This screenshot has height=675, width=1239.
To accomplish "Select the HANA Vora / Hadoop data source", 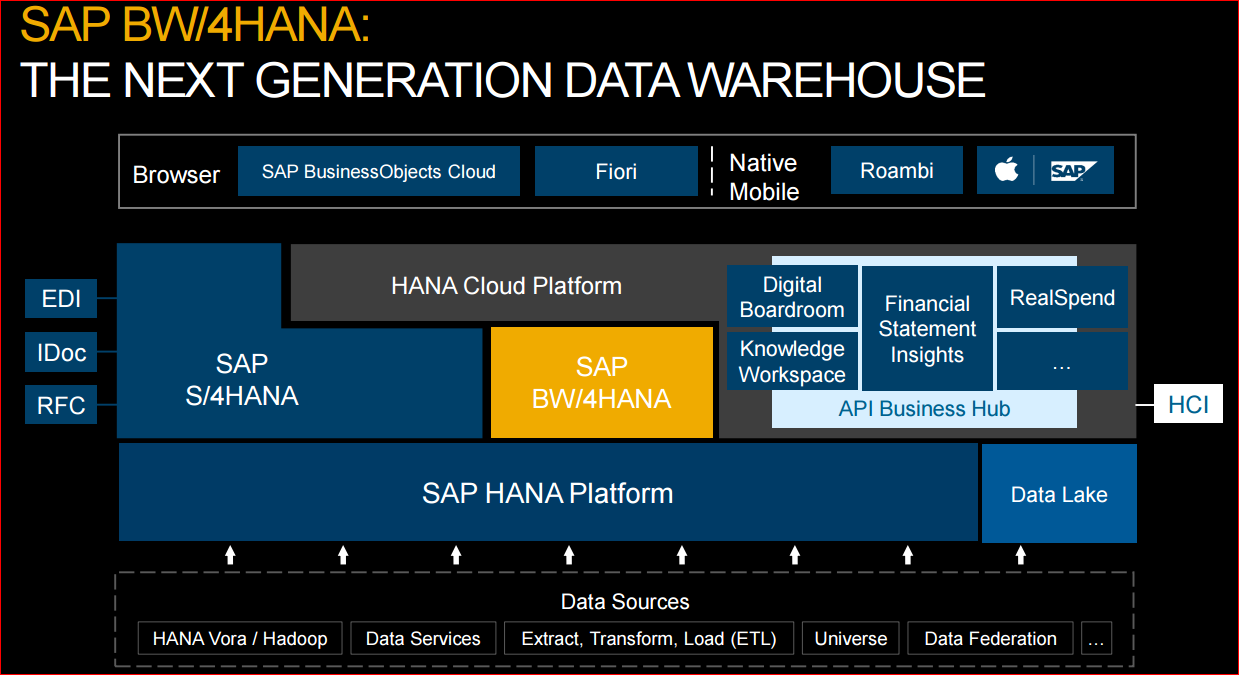I will pos(240,638).
